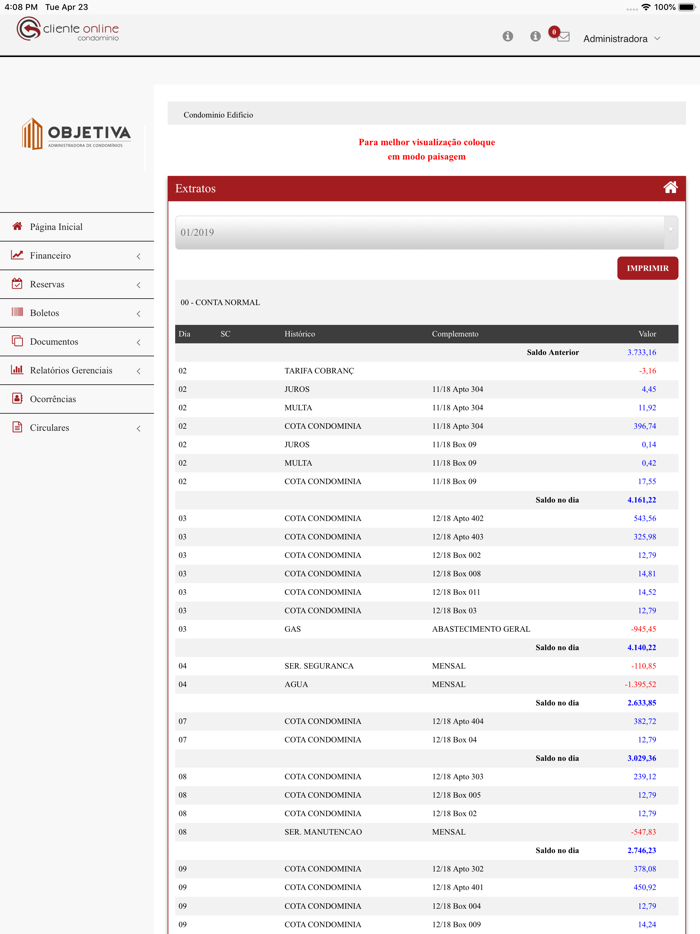Open the 01/2019 period dropdown

[x=427, y=232]
